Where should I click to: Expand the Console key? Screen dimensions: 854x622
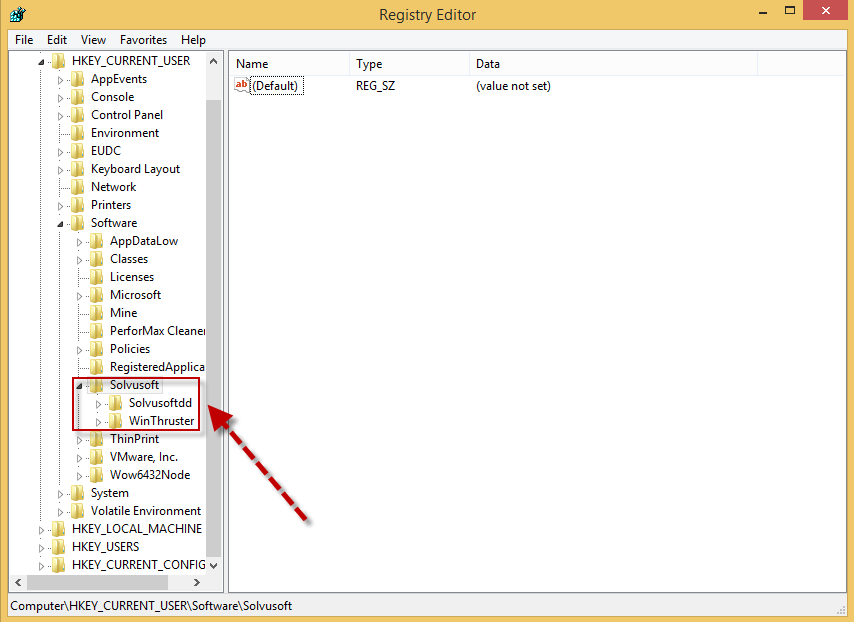pos(60,98)
